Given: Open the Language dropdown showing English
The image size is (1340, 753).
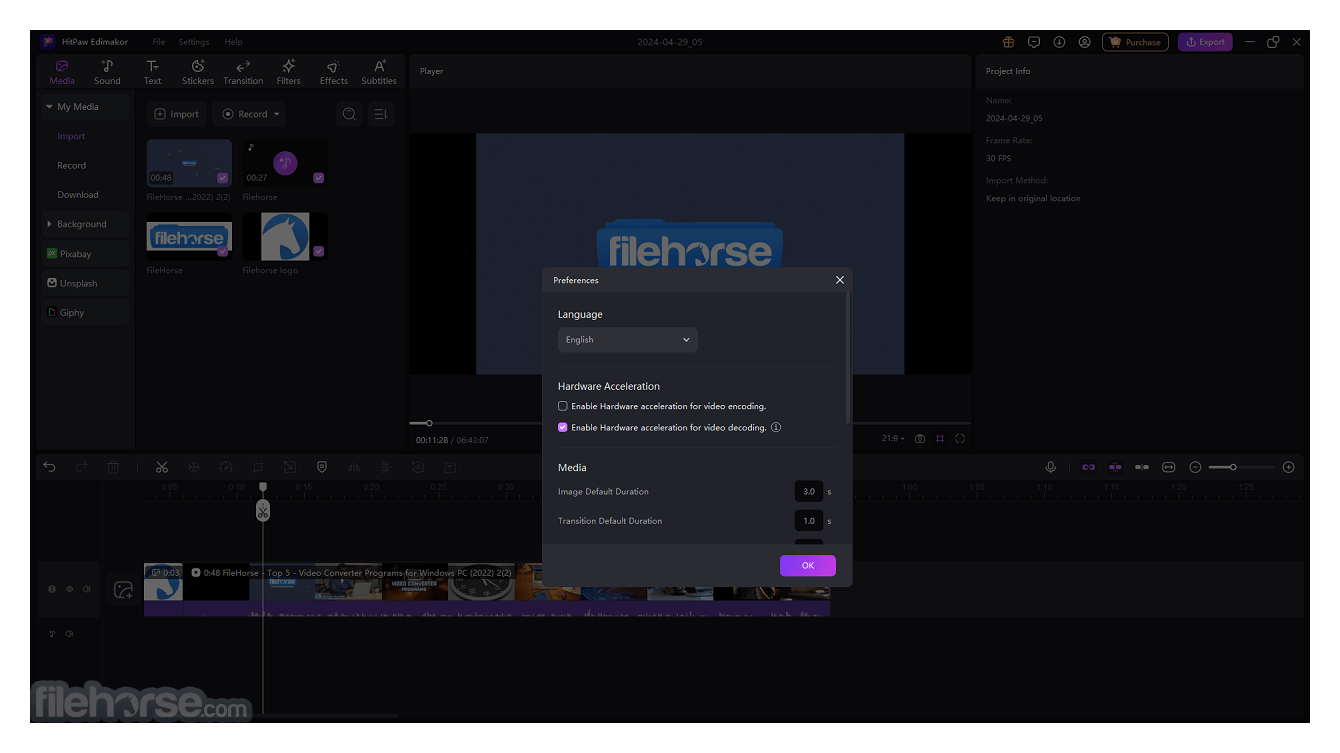Looking at the screenshot, I should [x=627, y=340].
